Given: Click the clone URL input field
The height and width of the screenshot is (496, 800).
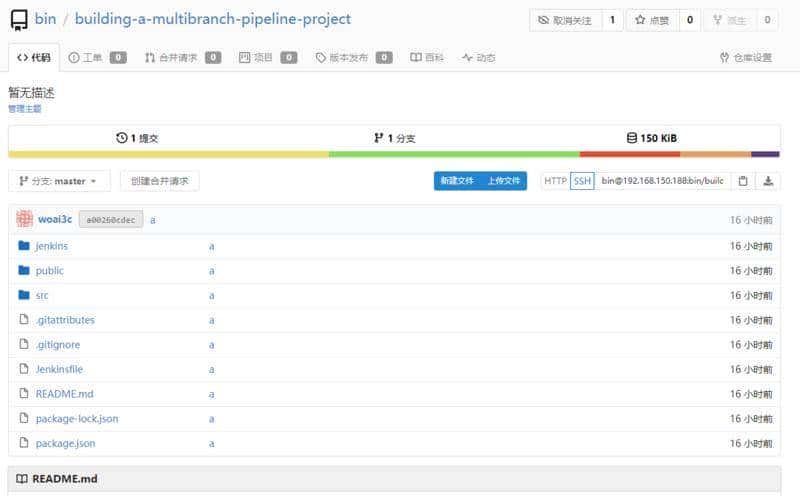Looking at the screenshot, I should point(663,181).
